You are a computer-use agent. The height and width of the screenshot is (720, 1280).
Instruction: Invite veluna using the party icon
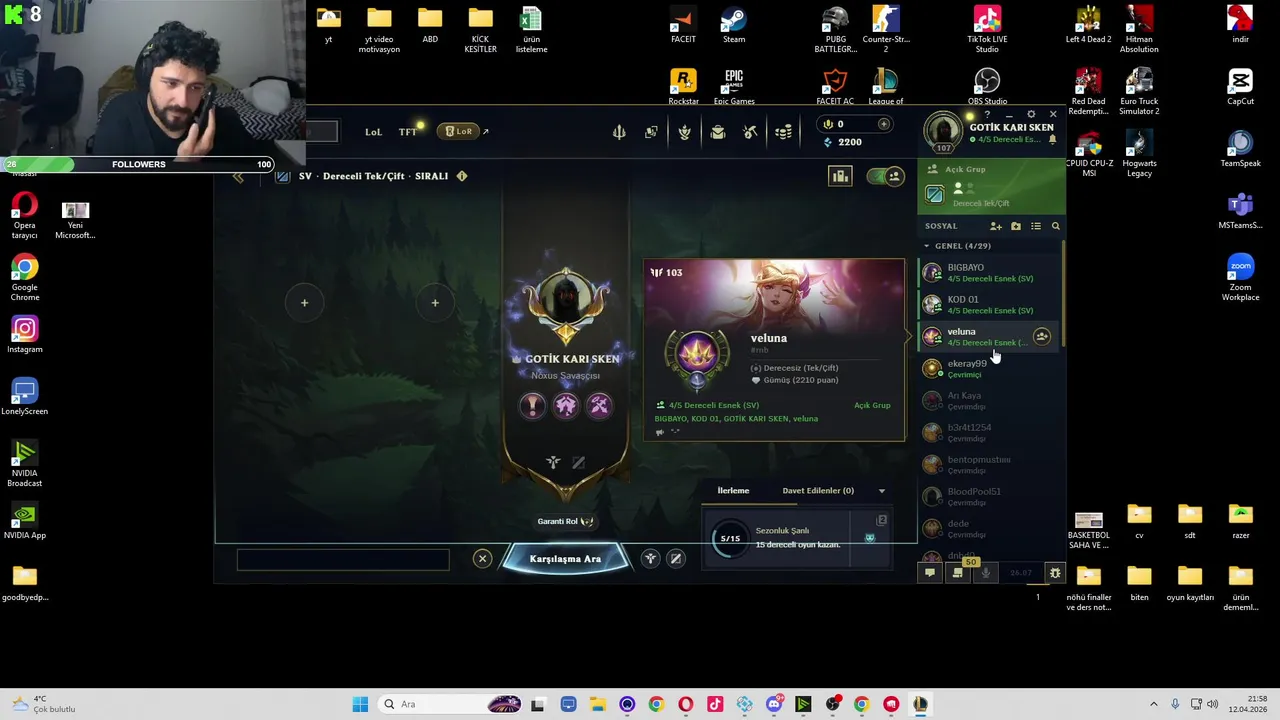click(1041, 337)
